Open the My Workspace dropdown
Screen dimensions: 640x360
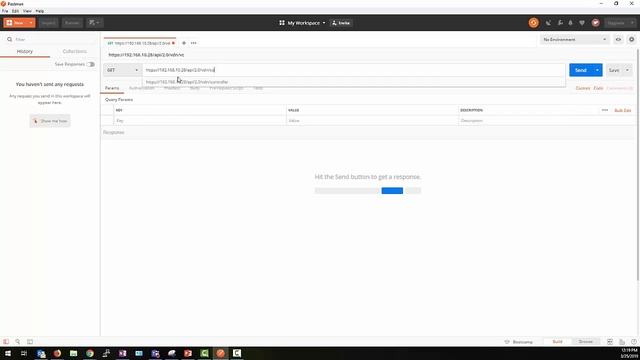(x=302, y=23)
